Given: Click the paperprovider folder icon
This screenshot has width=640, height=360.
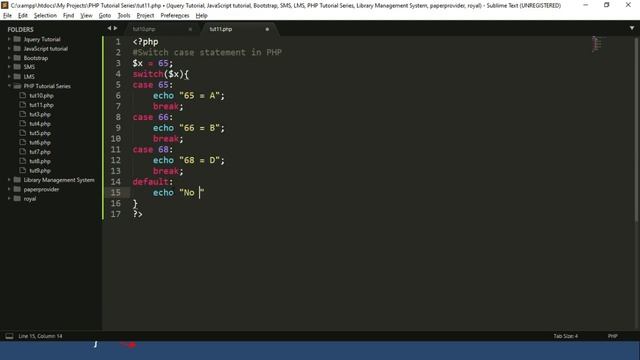Looking at the screenshot, I should point(17,189).
